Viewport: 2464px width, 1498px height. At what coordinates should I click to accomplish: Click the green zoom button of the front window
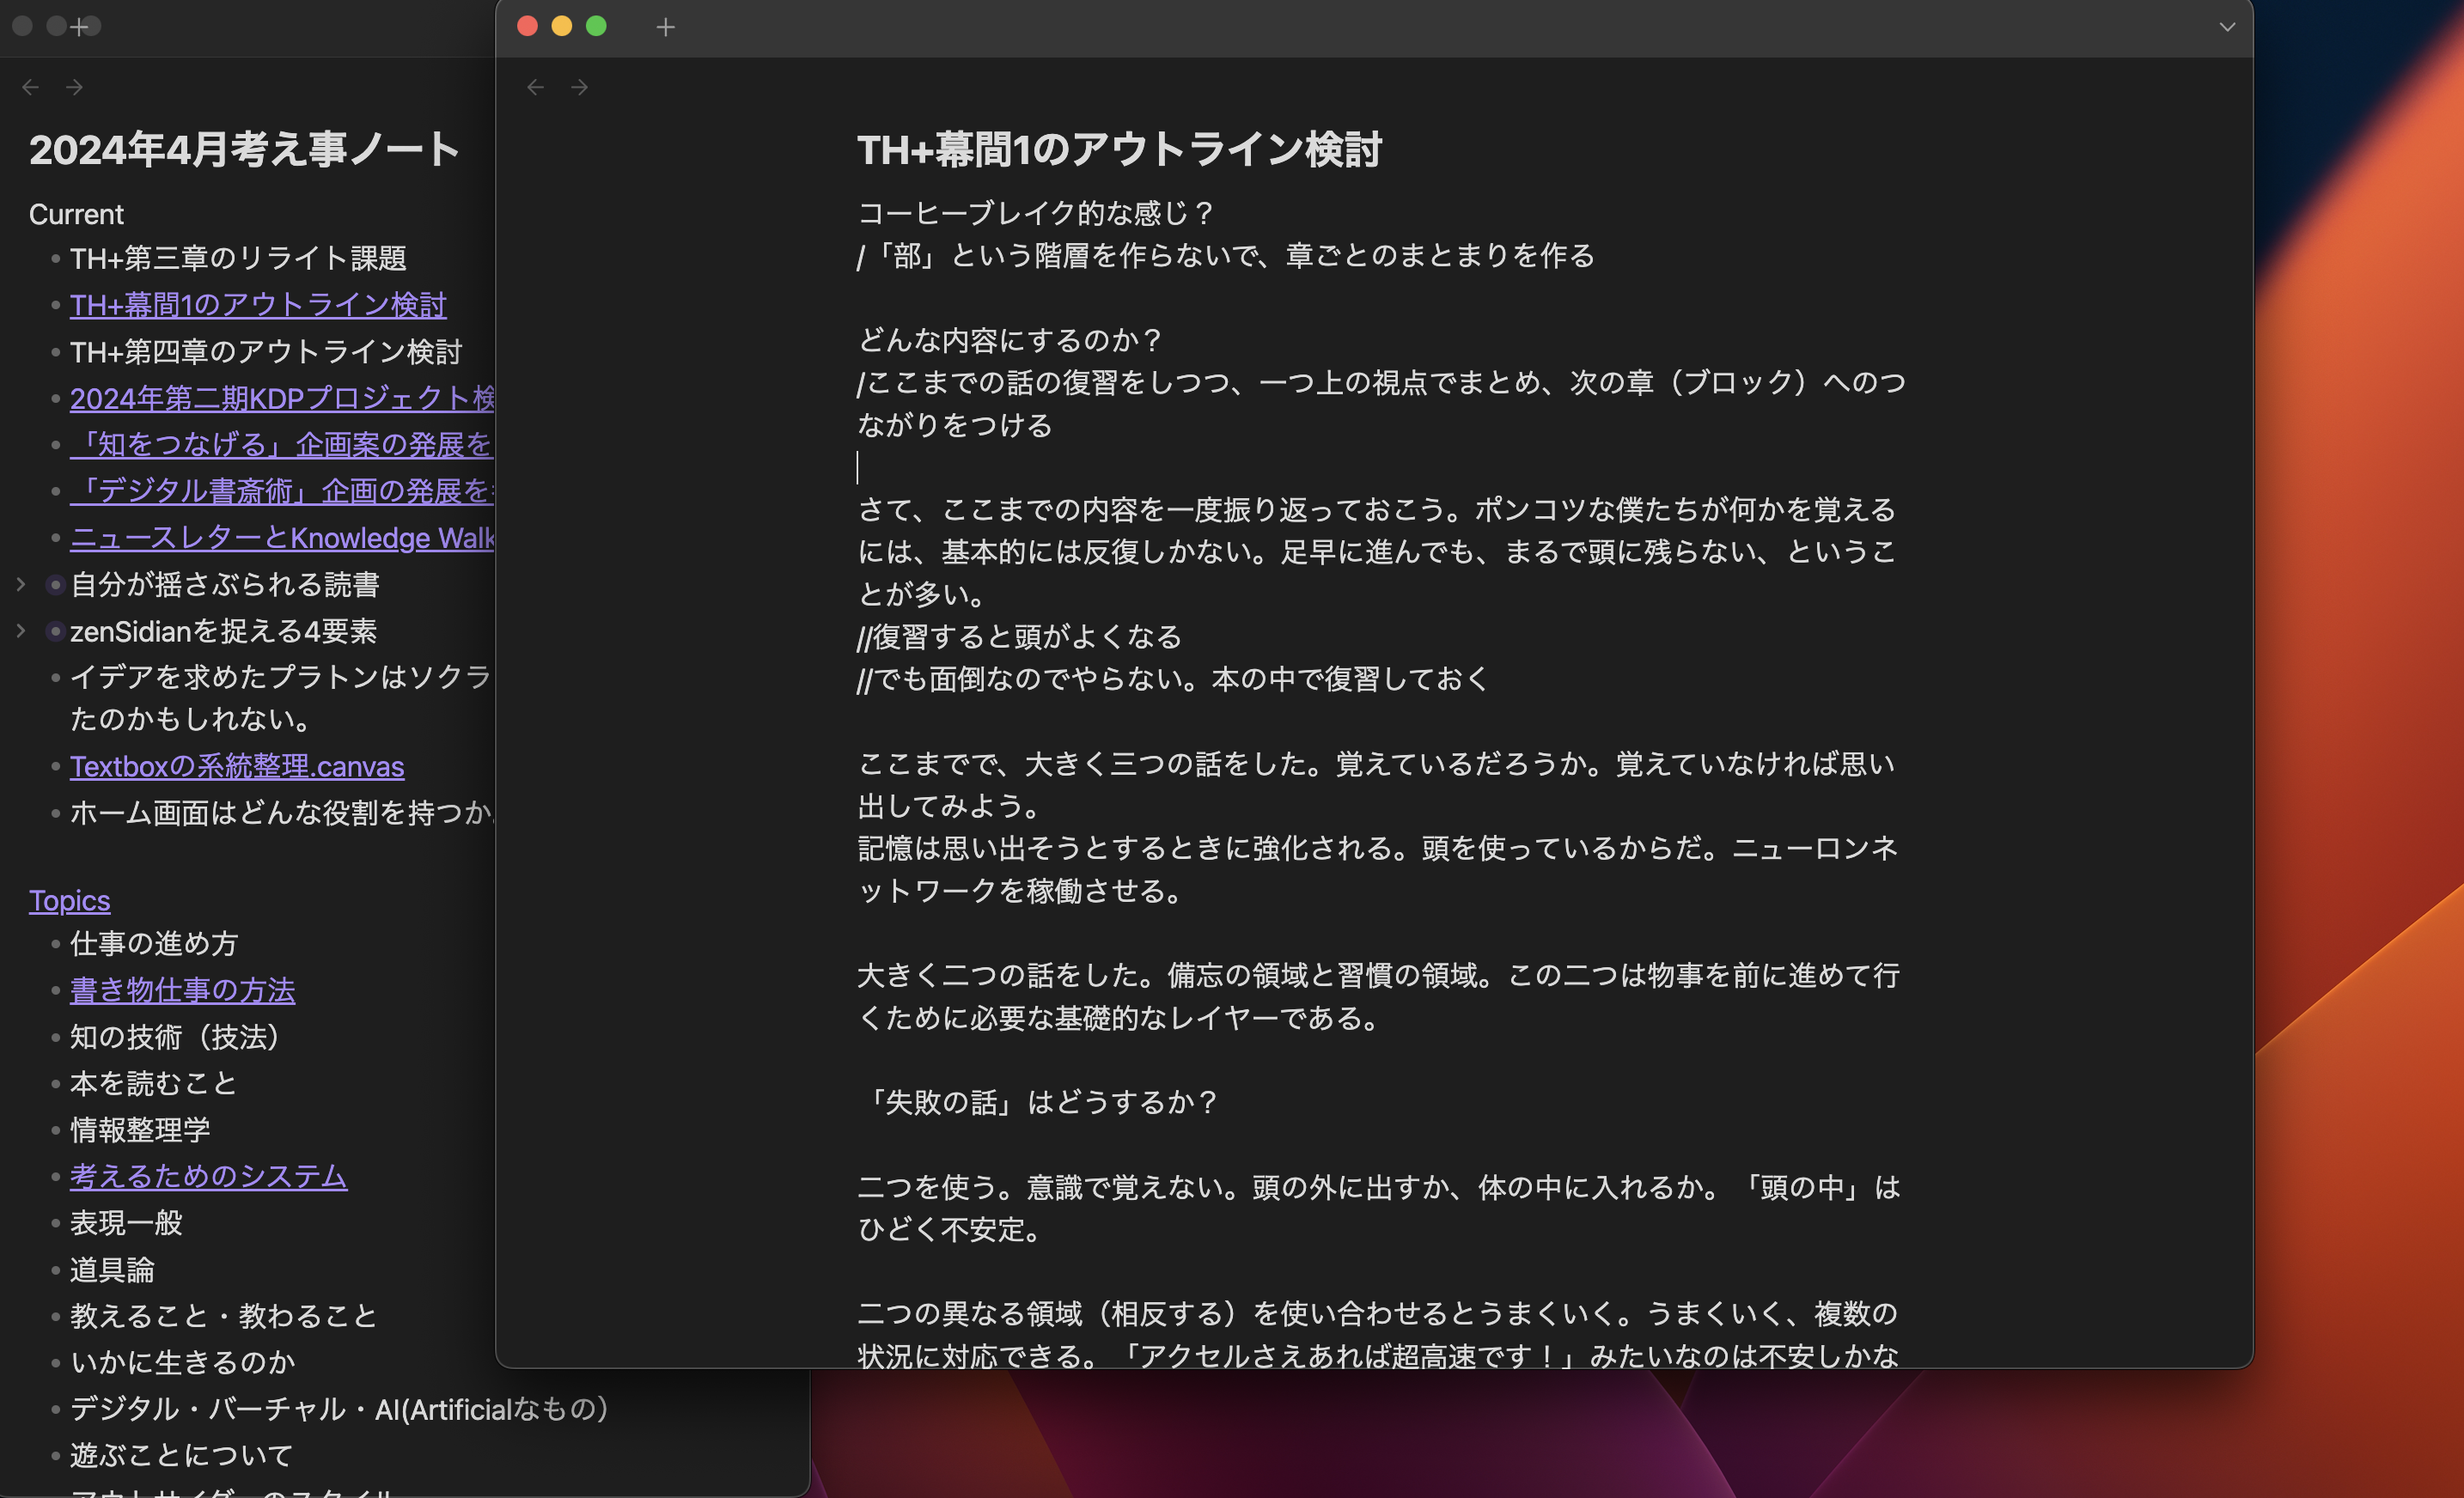point(596,26)
